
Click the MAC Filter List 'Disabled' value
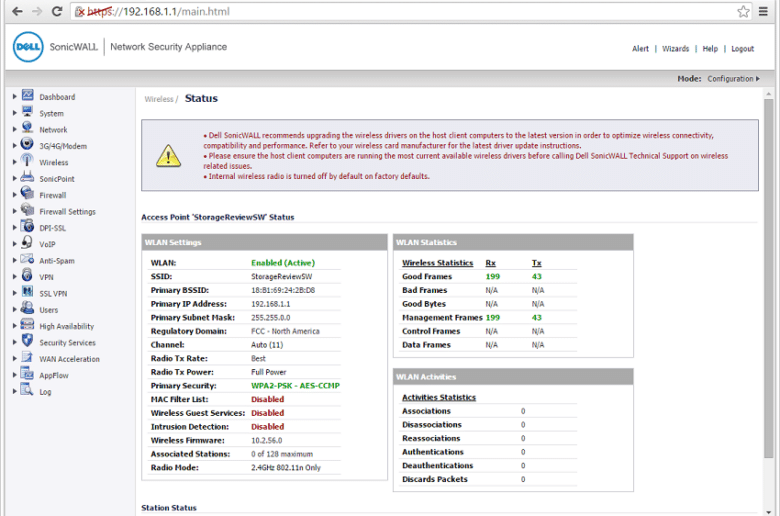268,399
